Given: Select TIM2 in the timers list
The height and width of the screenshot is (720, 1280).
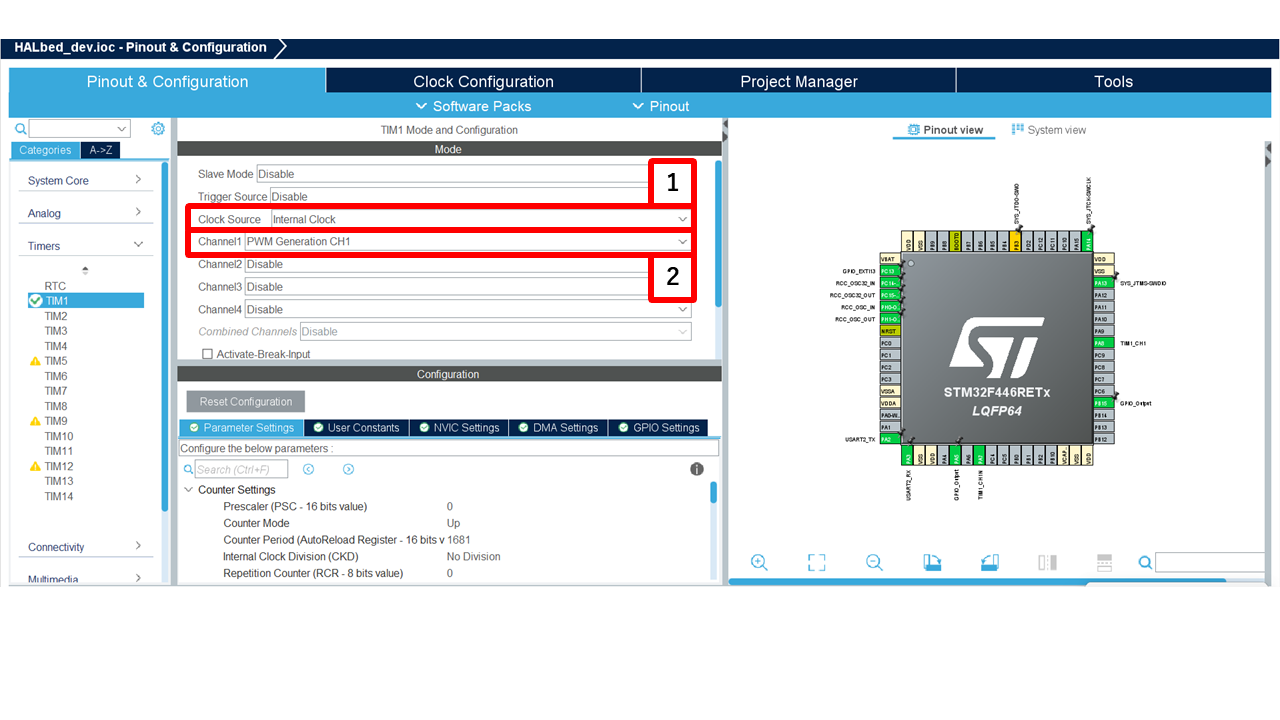Looking at the screenshot, I should 56,316.
